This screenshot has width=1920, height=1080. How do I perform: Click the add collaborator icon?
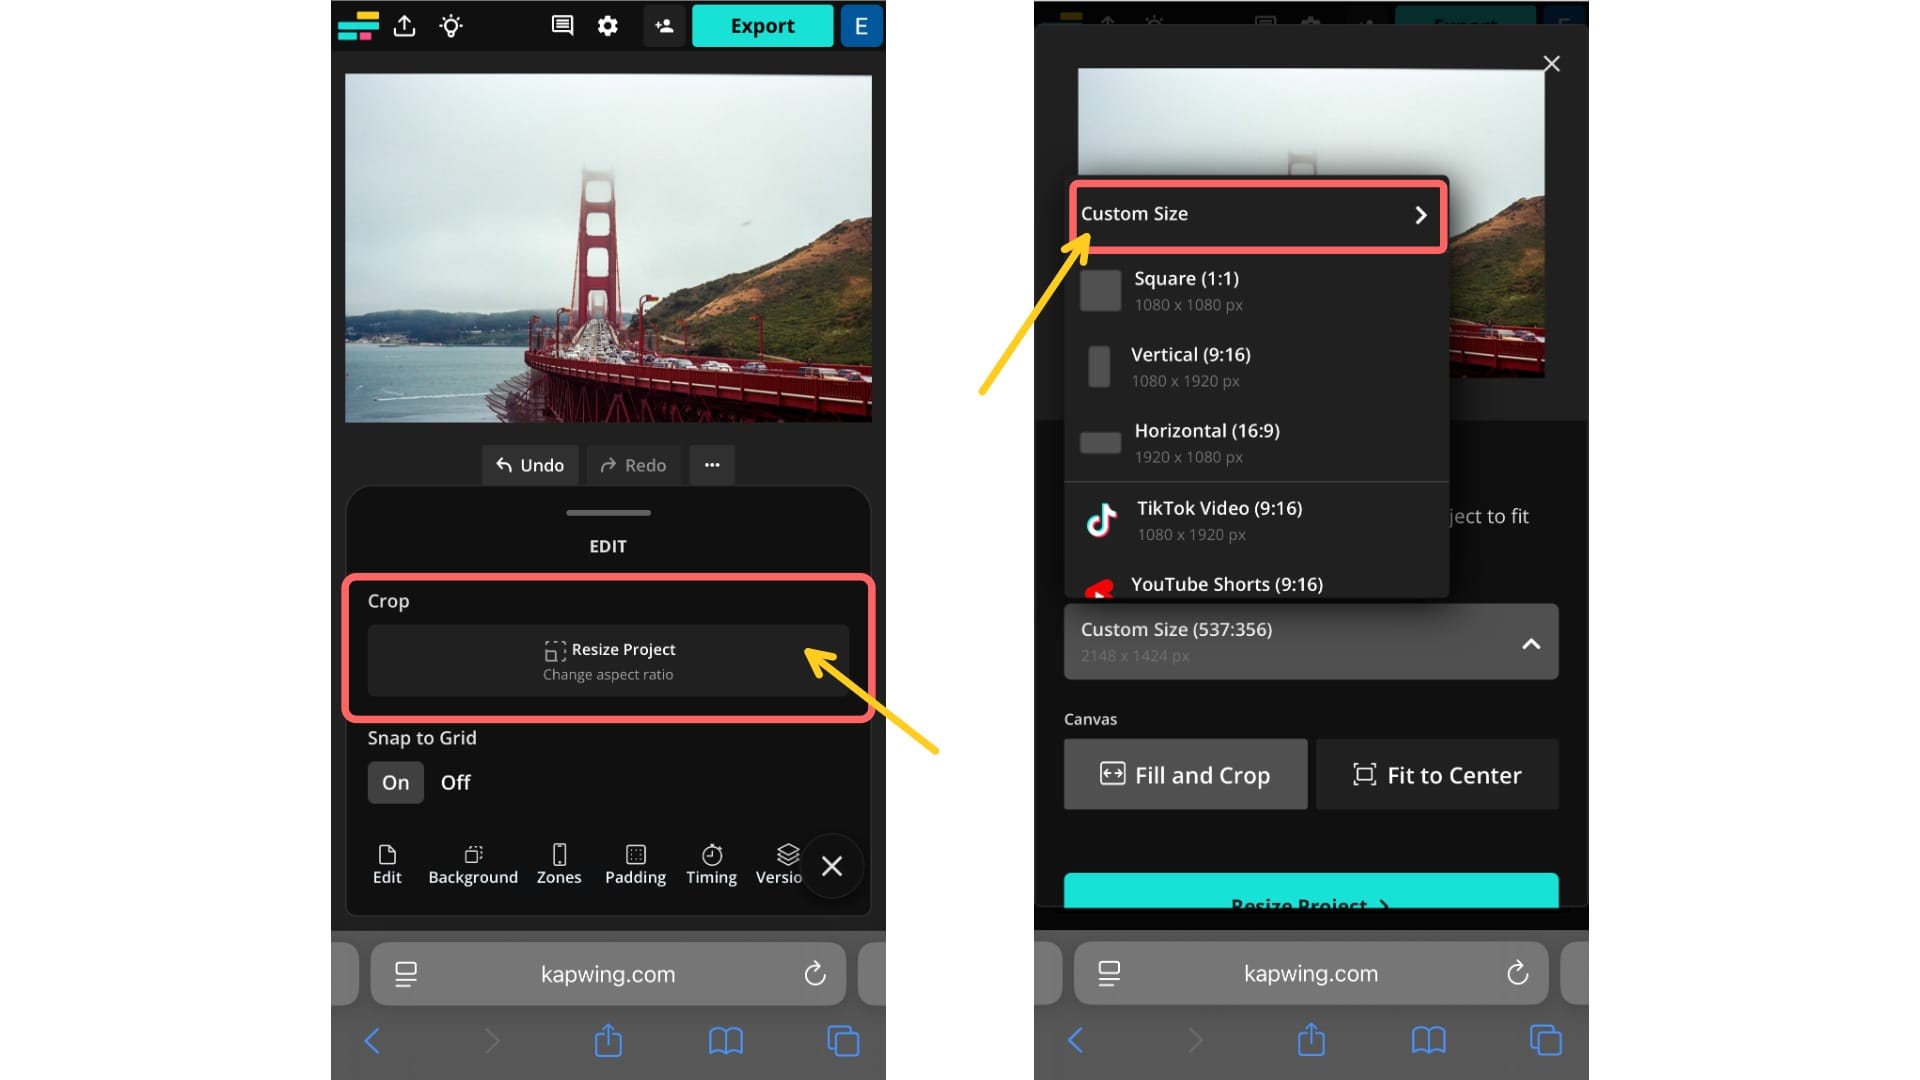coord(664,26)
